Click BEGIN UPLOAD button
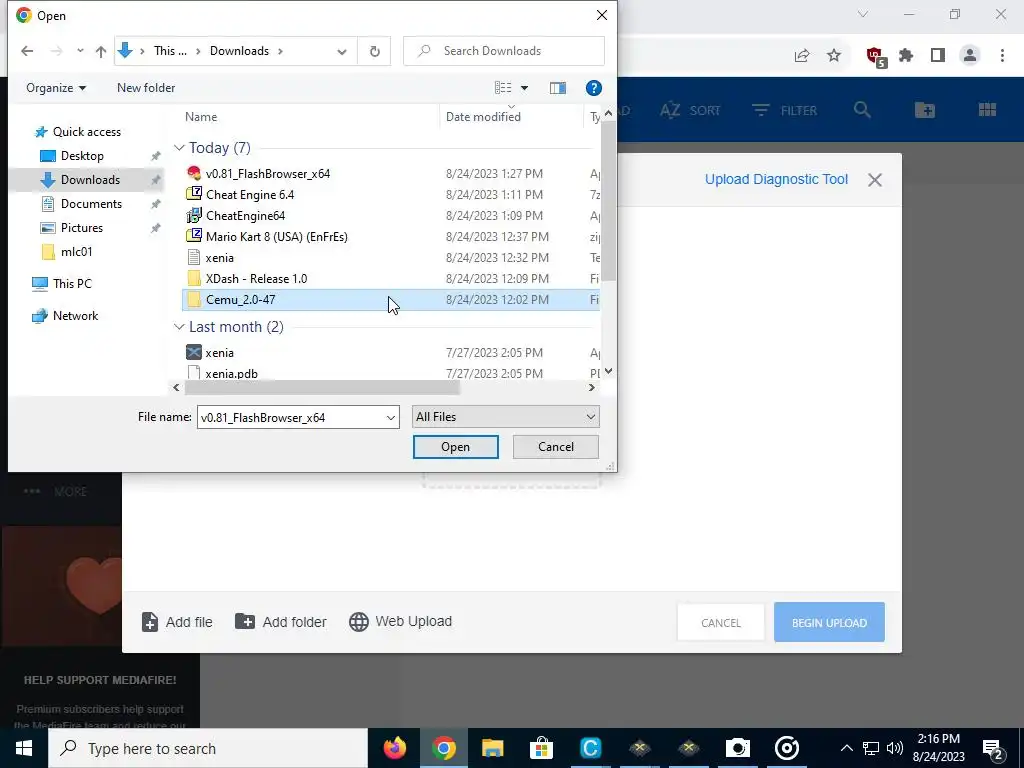This screenshot has width=1024, height=768. coord(829,623)
